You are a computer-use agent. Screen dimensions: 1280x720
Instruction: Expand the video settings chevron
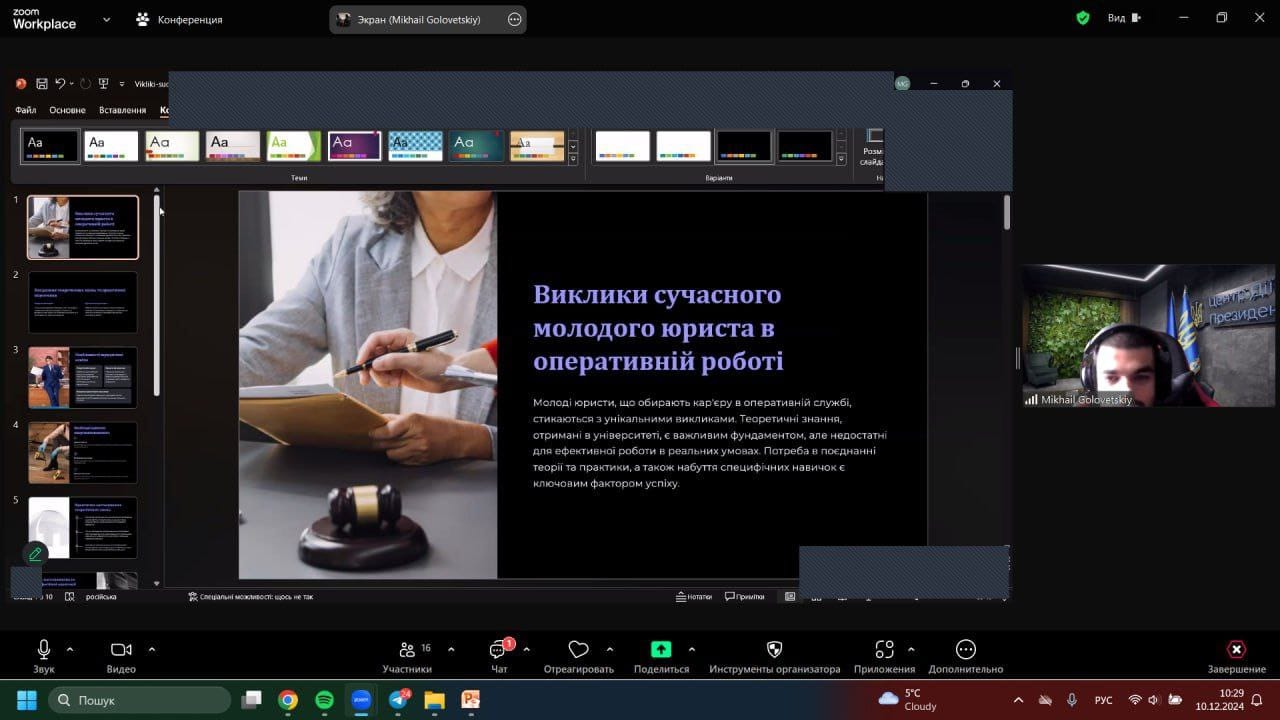[152, 649]
